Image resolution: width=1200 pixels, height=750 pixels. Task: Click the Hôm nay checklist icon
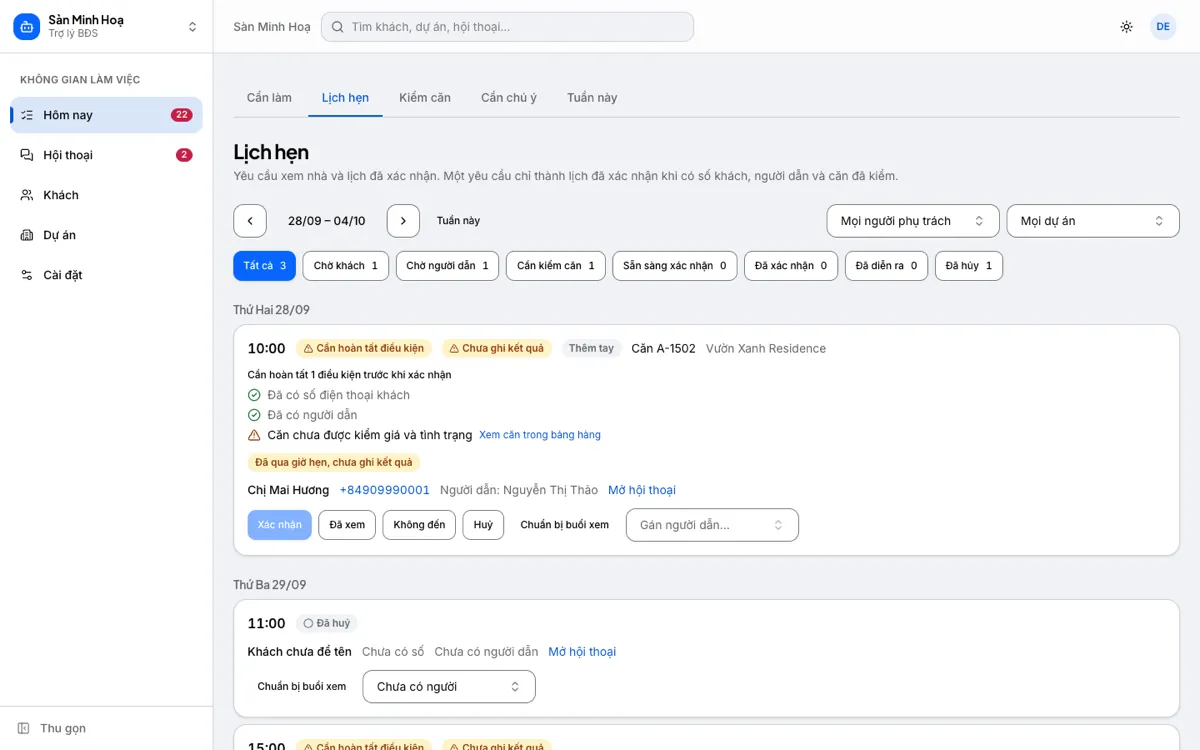tap(27, 115)
